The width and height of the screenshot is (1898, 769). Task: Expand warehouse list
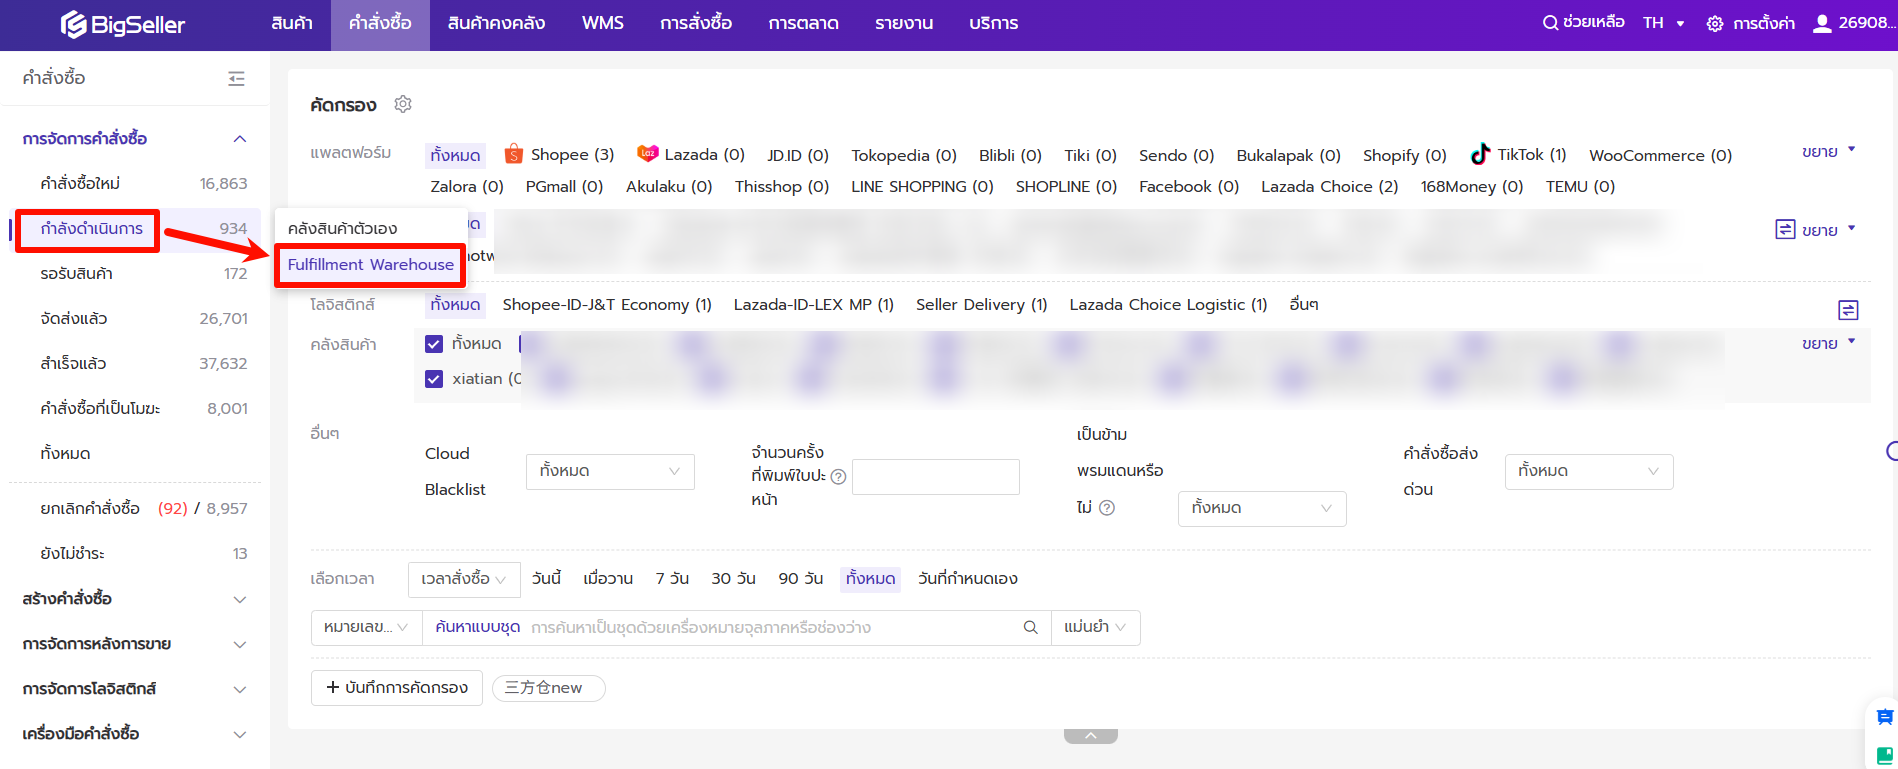coord(1828,343)
